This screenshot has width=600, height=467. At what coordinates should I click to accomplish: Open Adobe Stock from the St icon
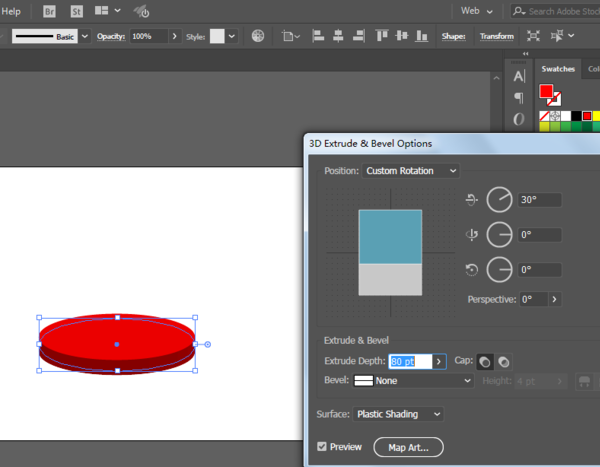click(x=77, y=11)
